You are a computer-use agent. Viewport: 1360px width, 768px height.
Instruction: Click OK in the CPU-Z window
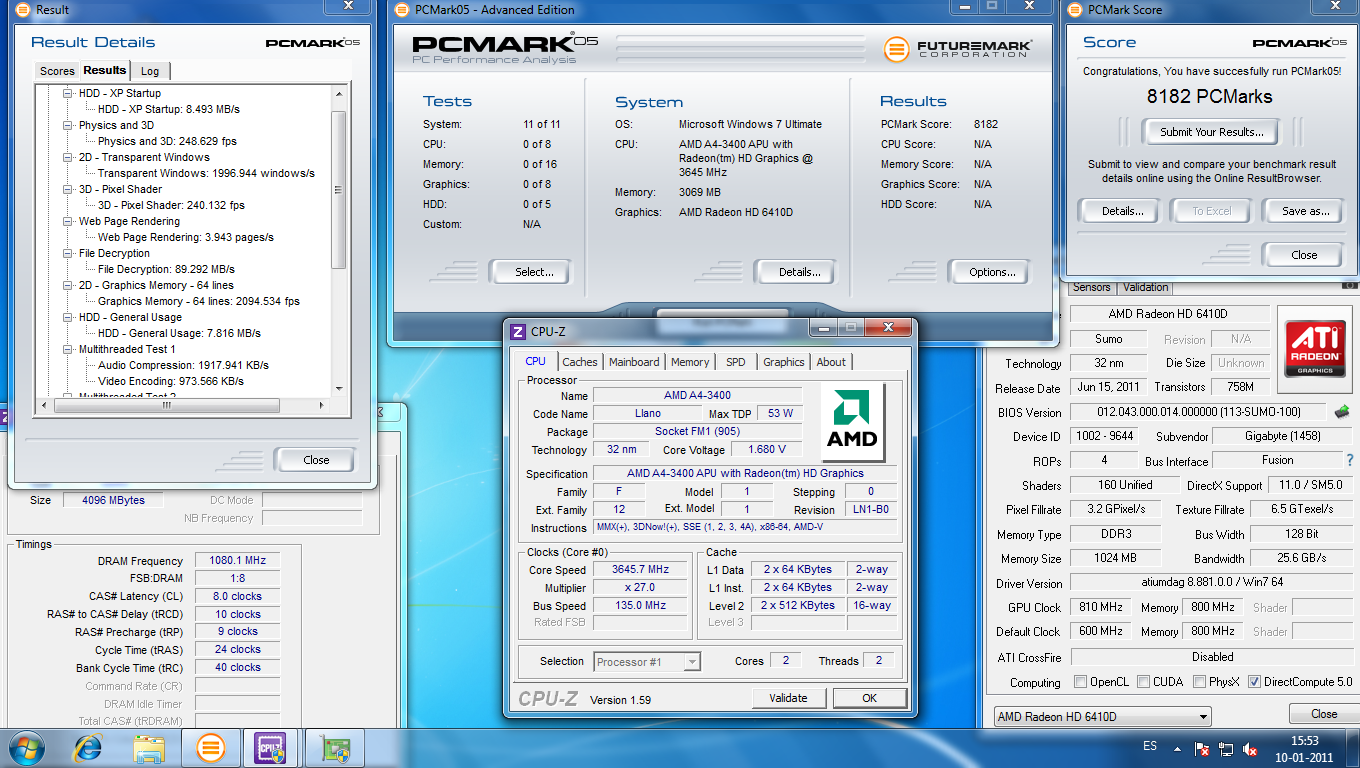(x=870, y=698)
